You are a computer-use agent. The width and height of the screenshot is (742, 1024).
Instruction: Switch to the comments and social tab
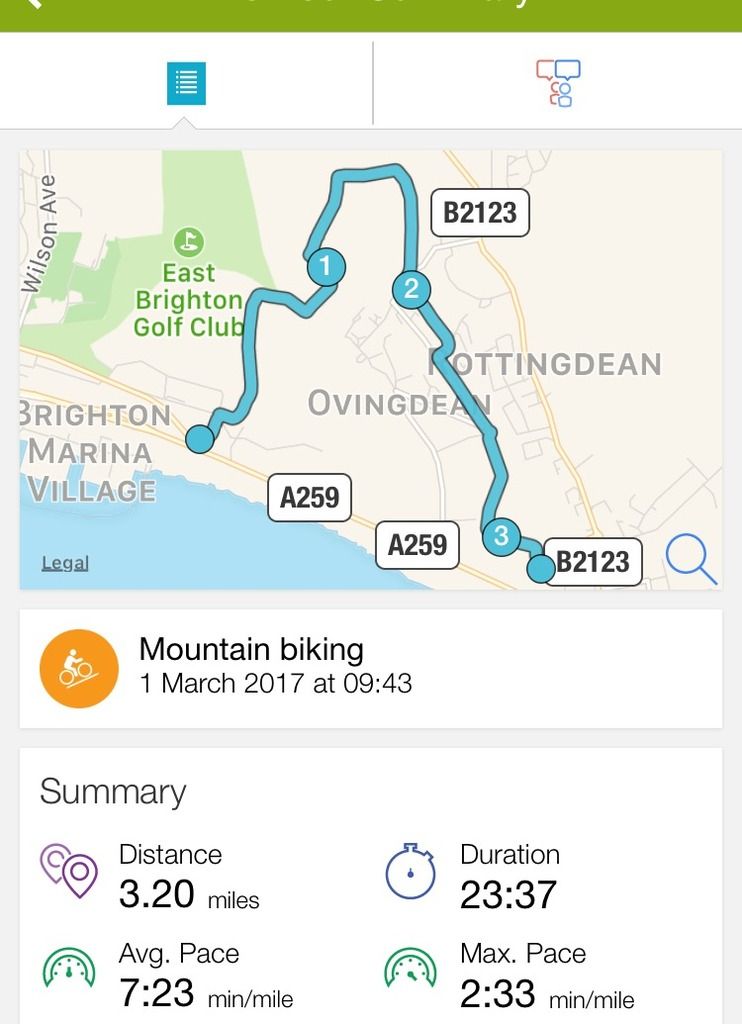(558, 83)
